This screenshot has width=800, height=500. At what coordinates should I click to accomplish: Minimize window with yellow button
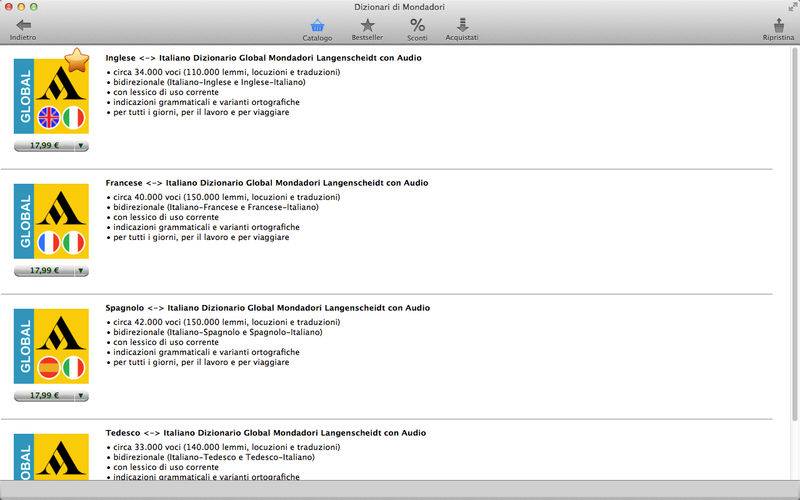point(21,7)
